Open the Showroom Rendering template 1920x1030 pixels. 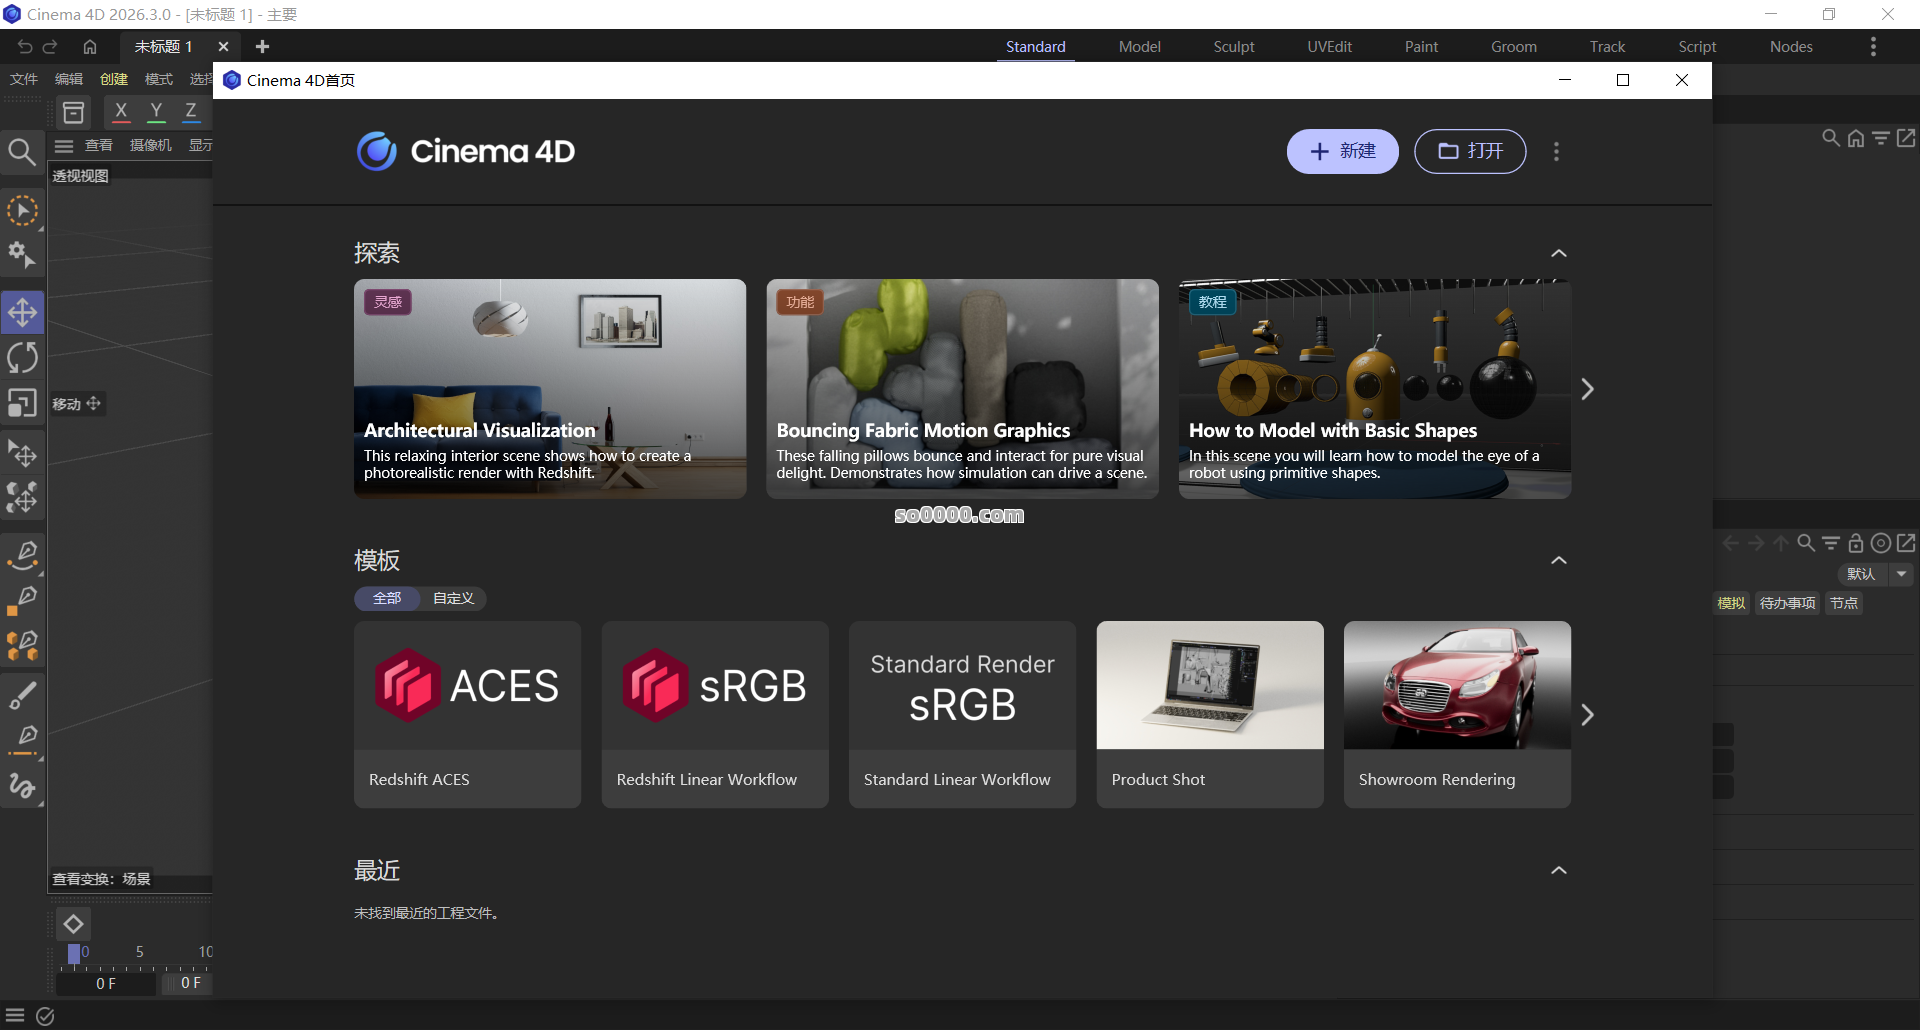tap(1457, 714)
